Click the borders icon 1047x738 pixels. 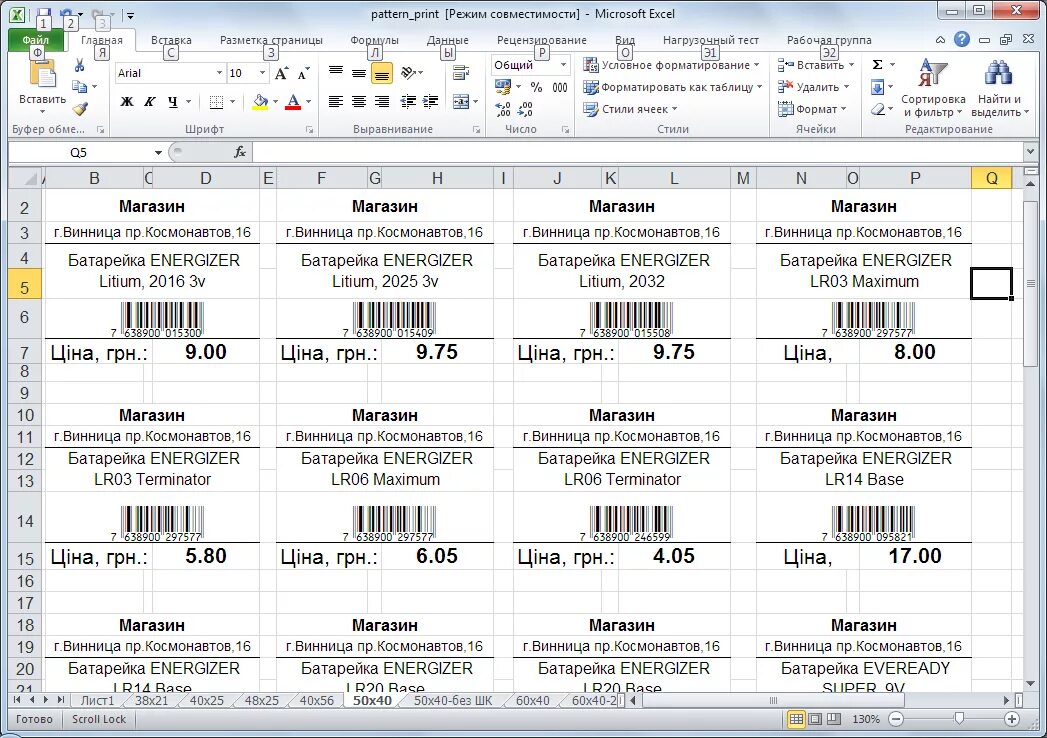(x=216, y=102)
